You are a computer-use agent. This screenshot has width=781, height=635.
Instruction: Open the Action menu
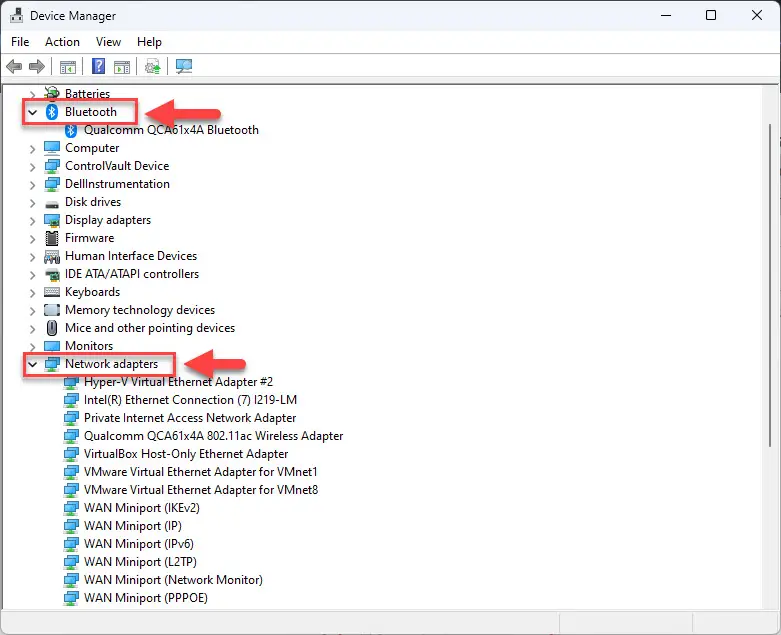coord(62,42)
